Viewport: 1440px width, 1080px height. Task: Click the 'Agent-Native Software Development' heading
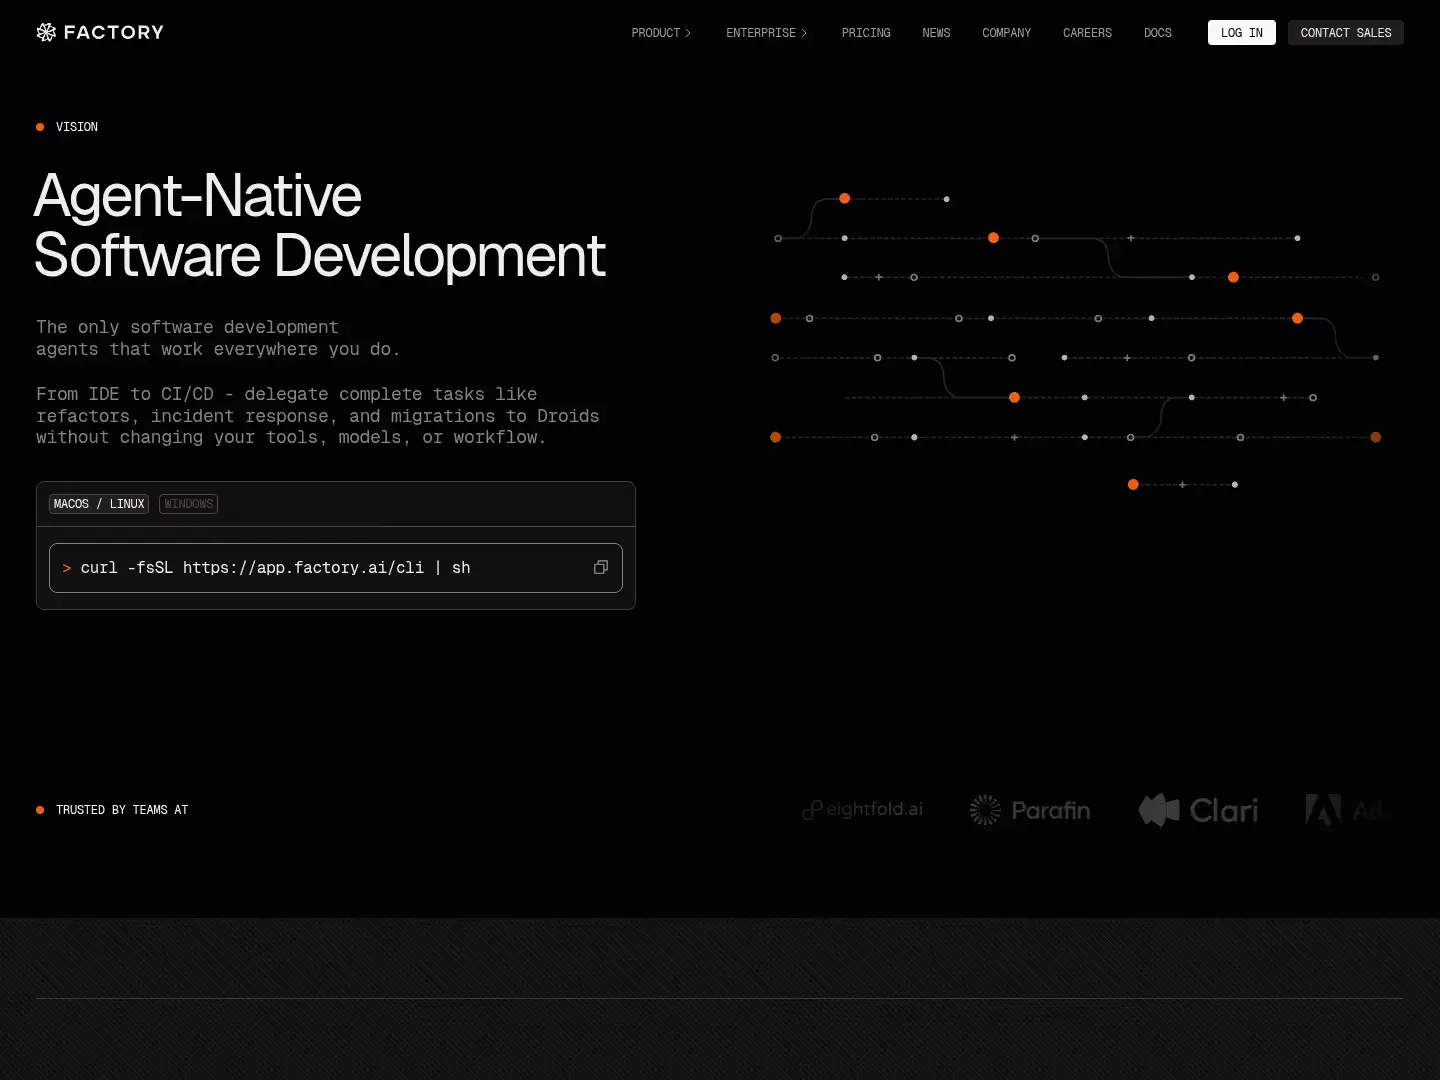point(320,225)
